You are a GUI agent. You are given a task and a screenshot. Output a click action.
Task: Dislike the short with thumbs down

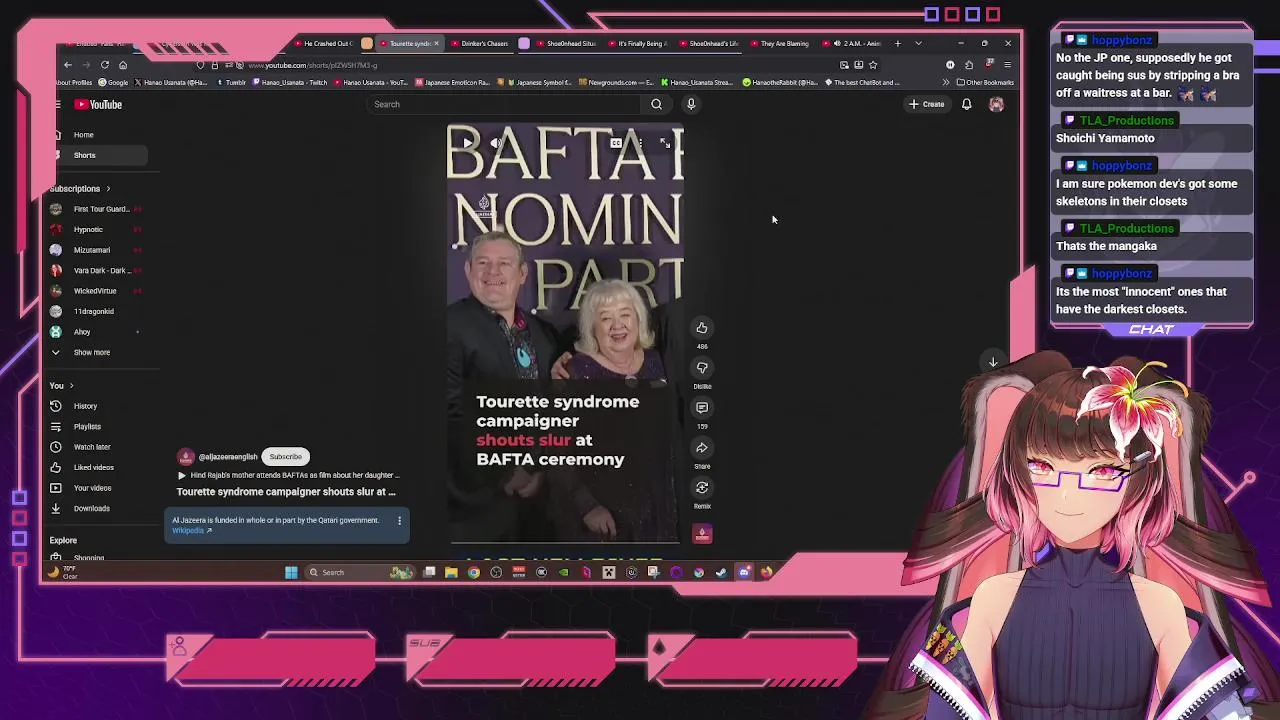pos(702,368)
